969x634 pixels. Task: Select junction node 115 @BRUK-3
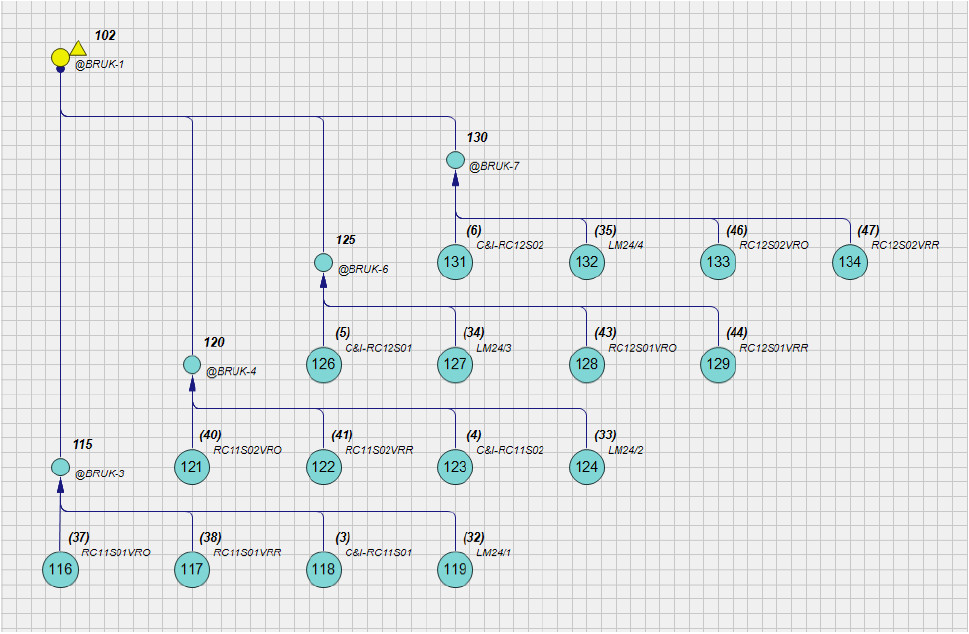(60, 467)
